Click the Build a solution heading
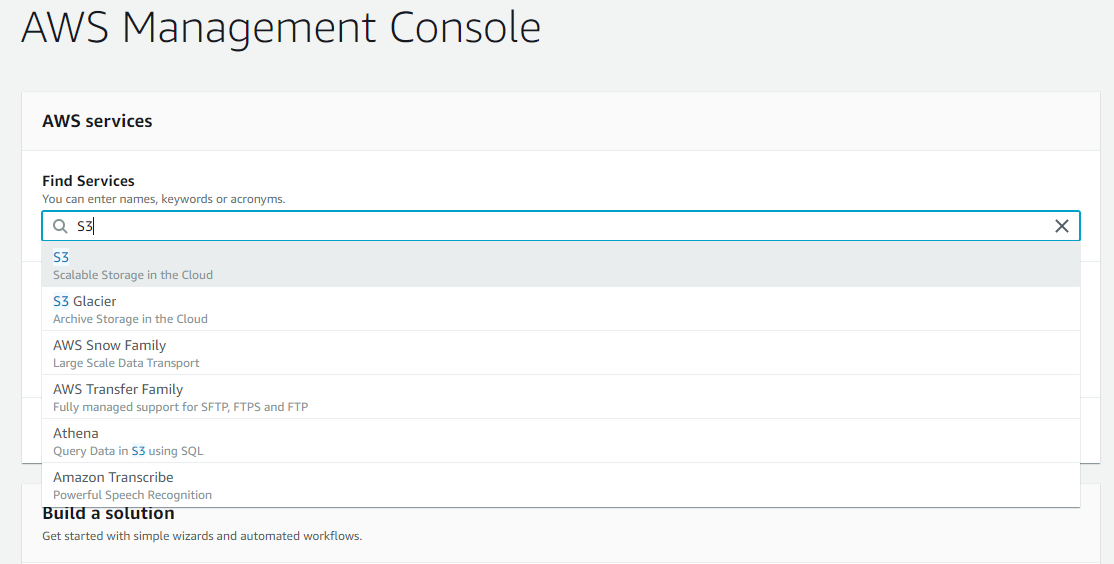This screenshot has width=1114, height=564. click(108, 514)
